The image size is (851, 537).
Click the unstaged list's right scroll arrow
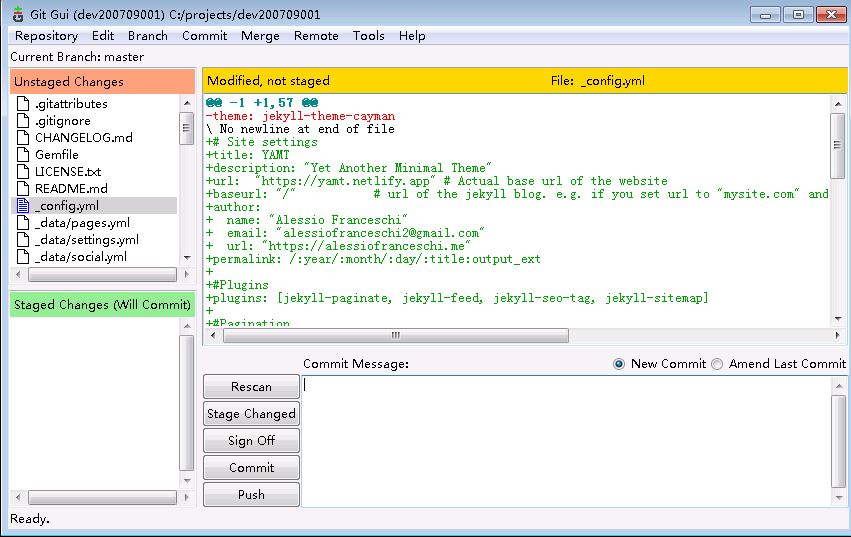(187, 275)
